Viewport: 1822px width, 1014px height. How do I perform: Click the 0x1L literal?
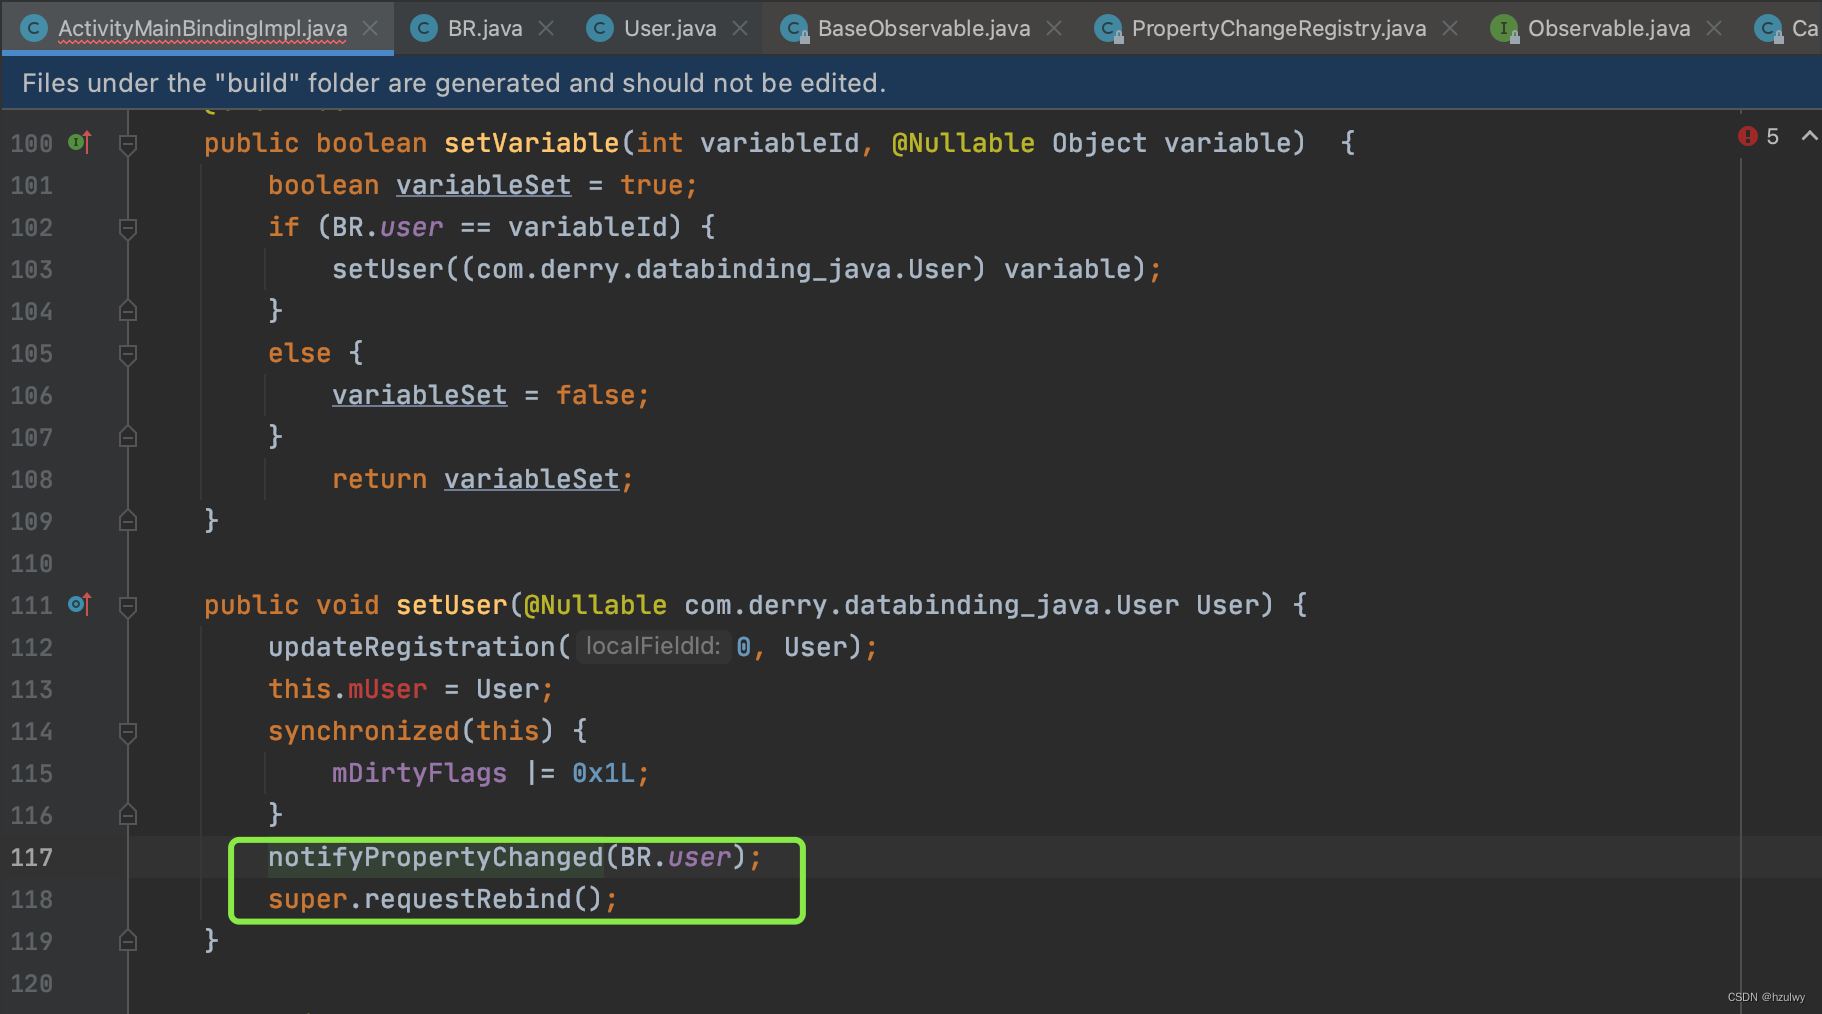tap(604, 773)
